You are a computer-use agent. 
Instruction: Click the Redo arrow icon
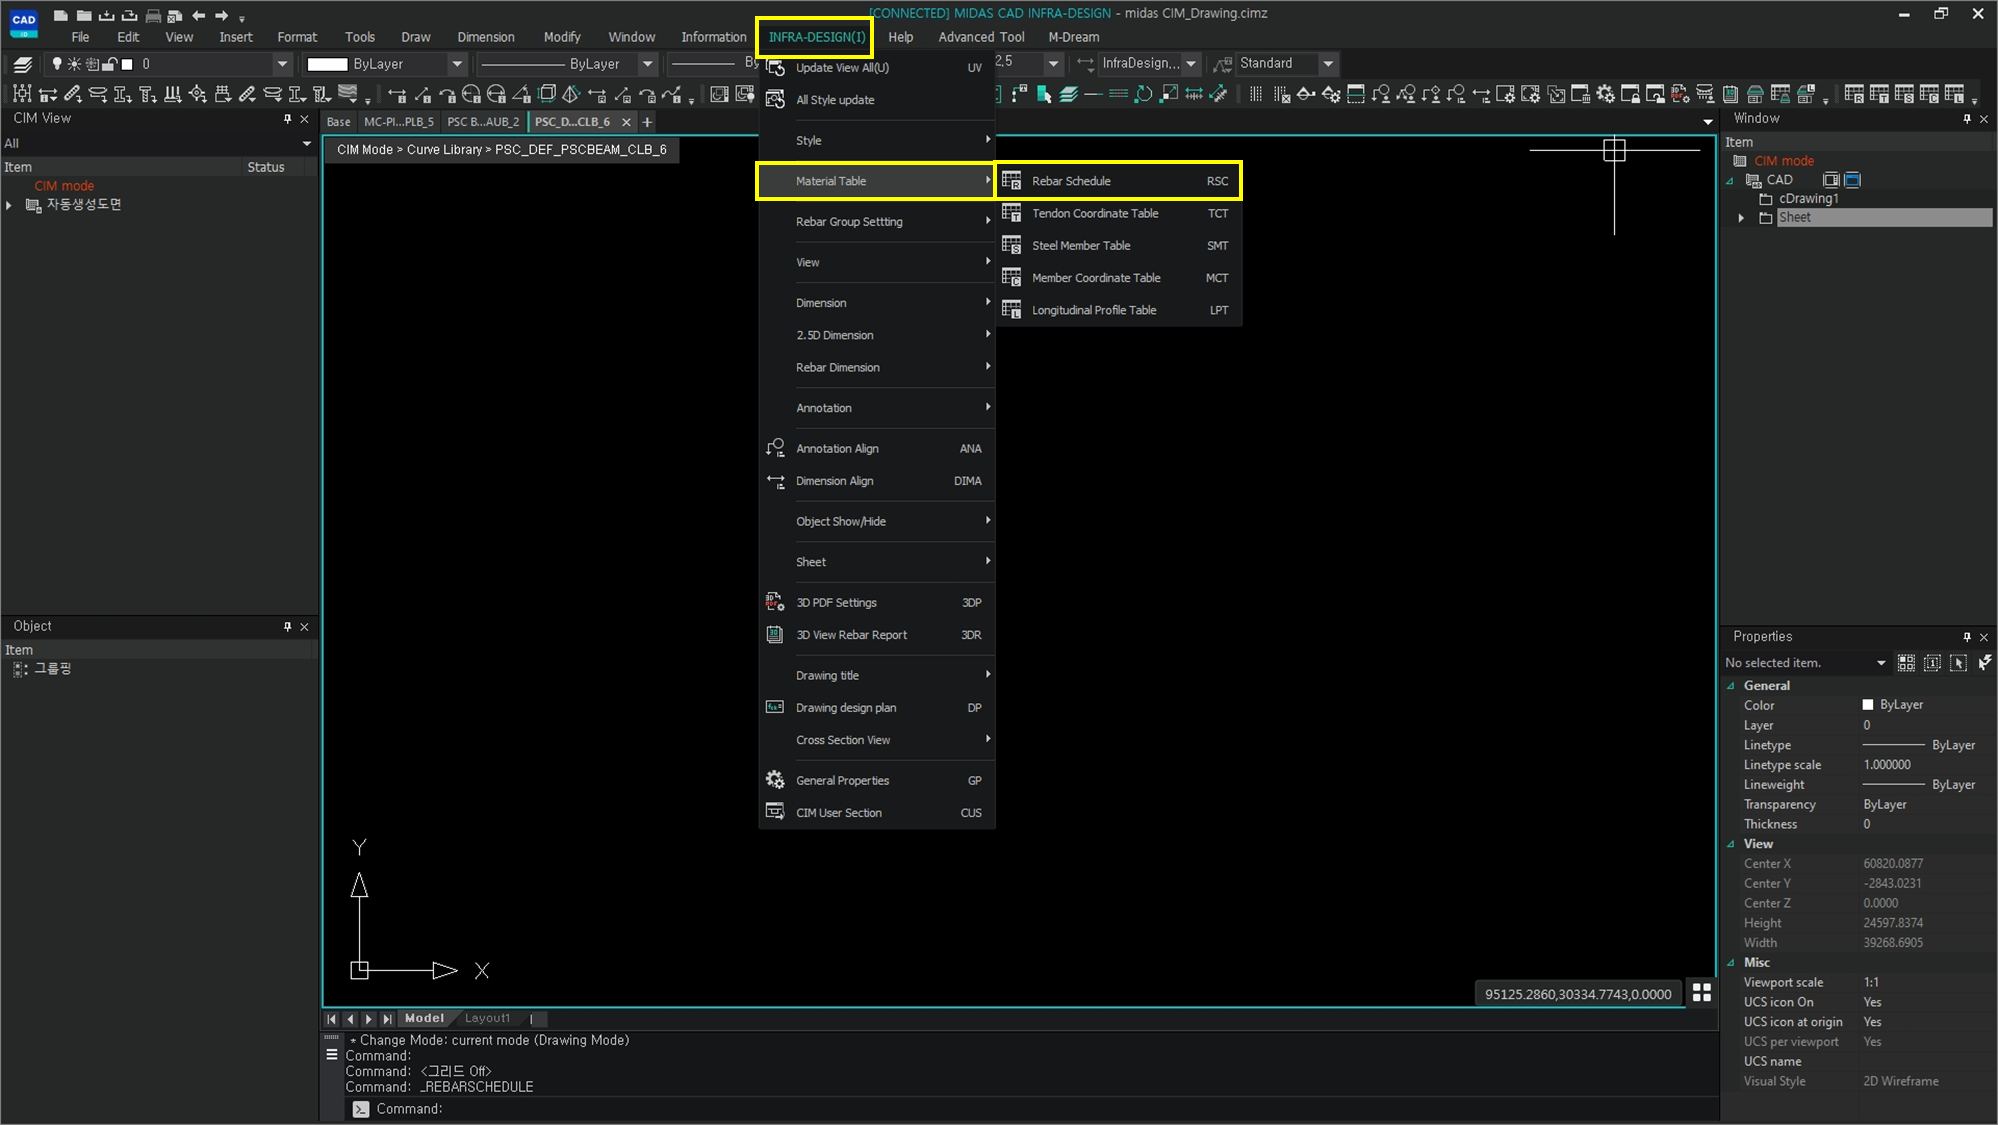[x=222, y=15]
